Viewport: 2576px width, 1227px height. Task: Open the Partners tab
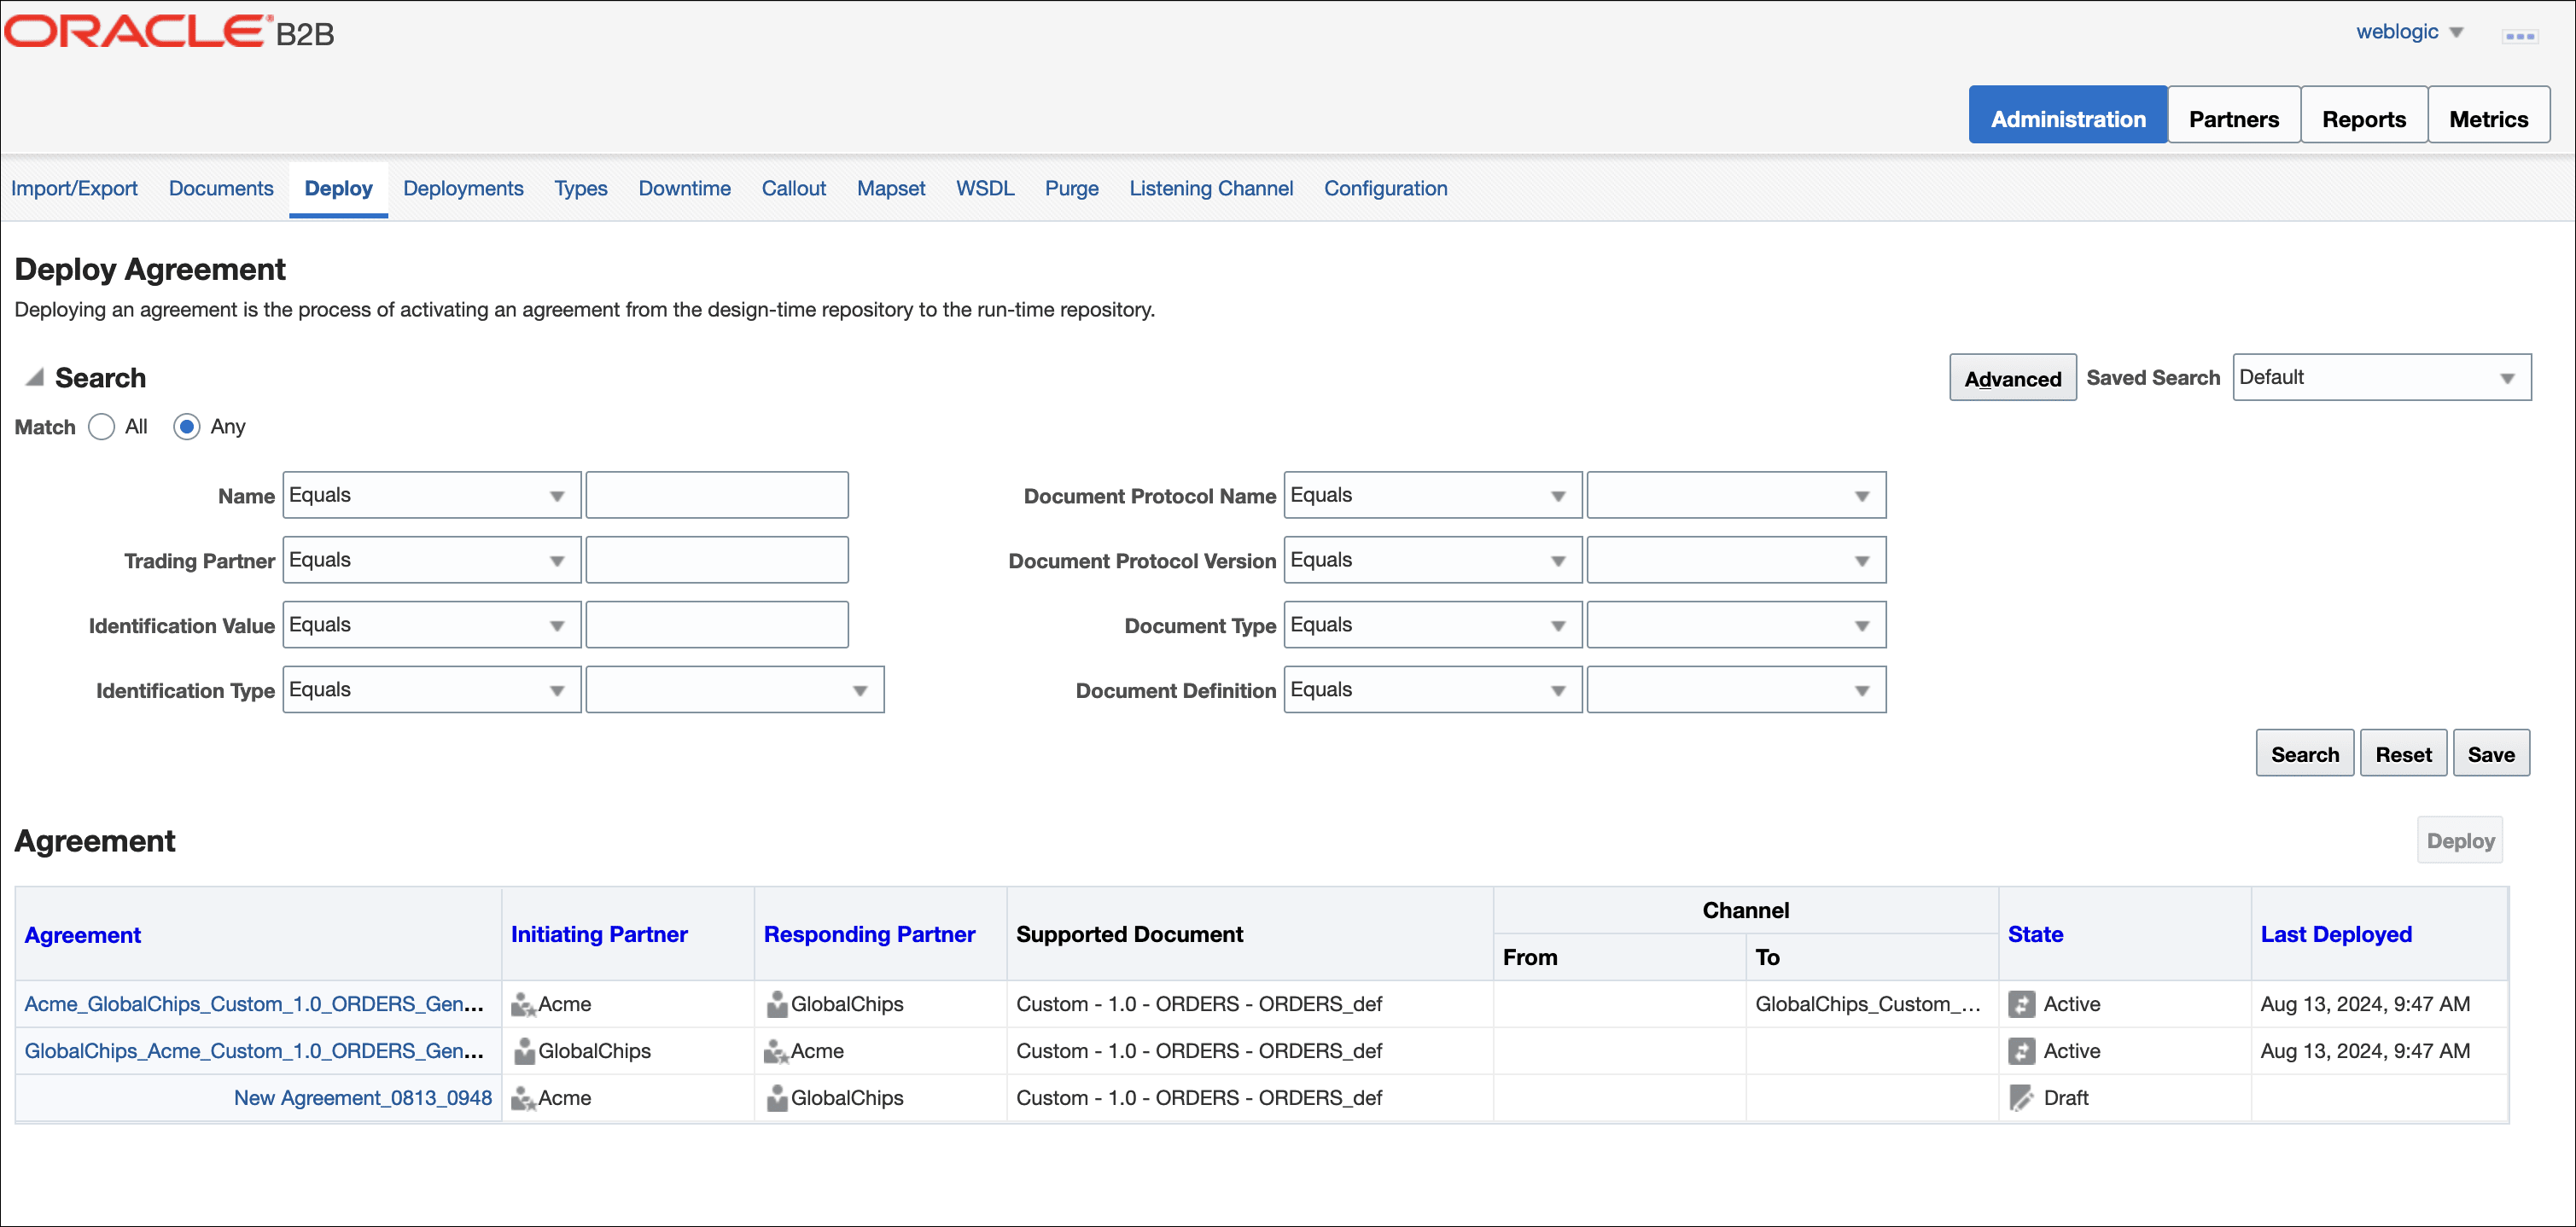click(x=2233, y=119)
